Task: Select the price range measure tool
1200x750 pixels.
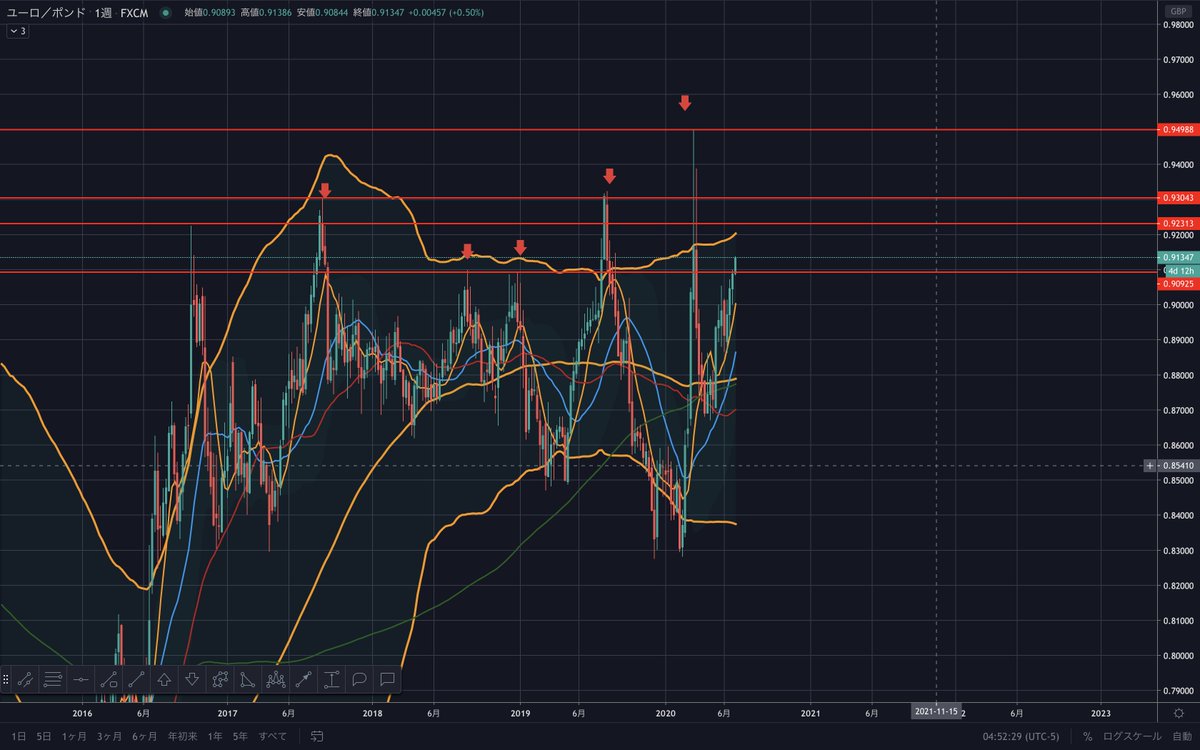Action: click(x=332, y=680)
